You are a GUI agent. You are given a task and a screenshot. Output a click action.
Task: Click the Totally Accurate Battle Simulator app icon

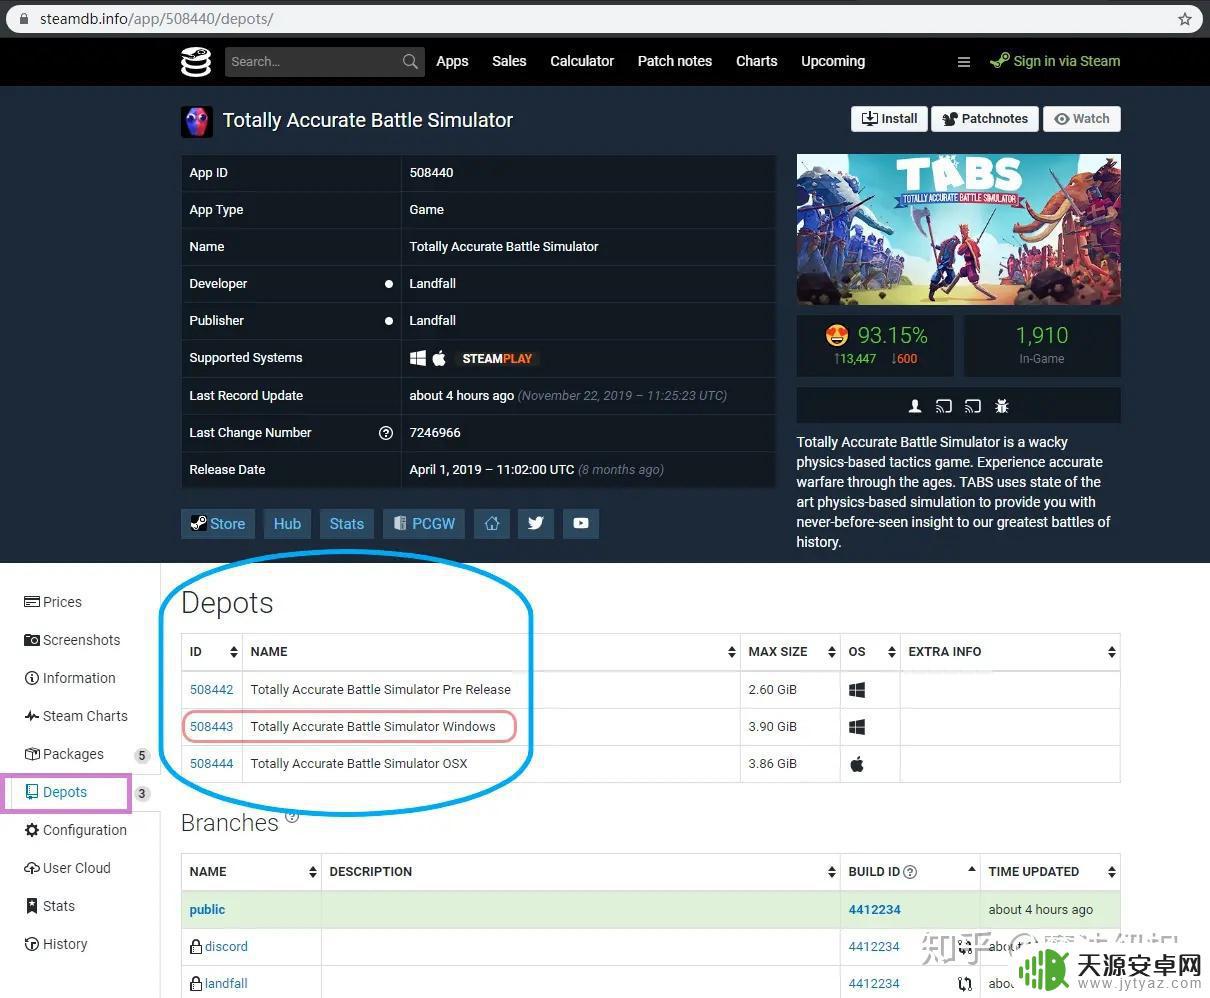pos(197,121)
